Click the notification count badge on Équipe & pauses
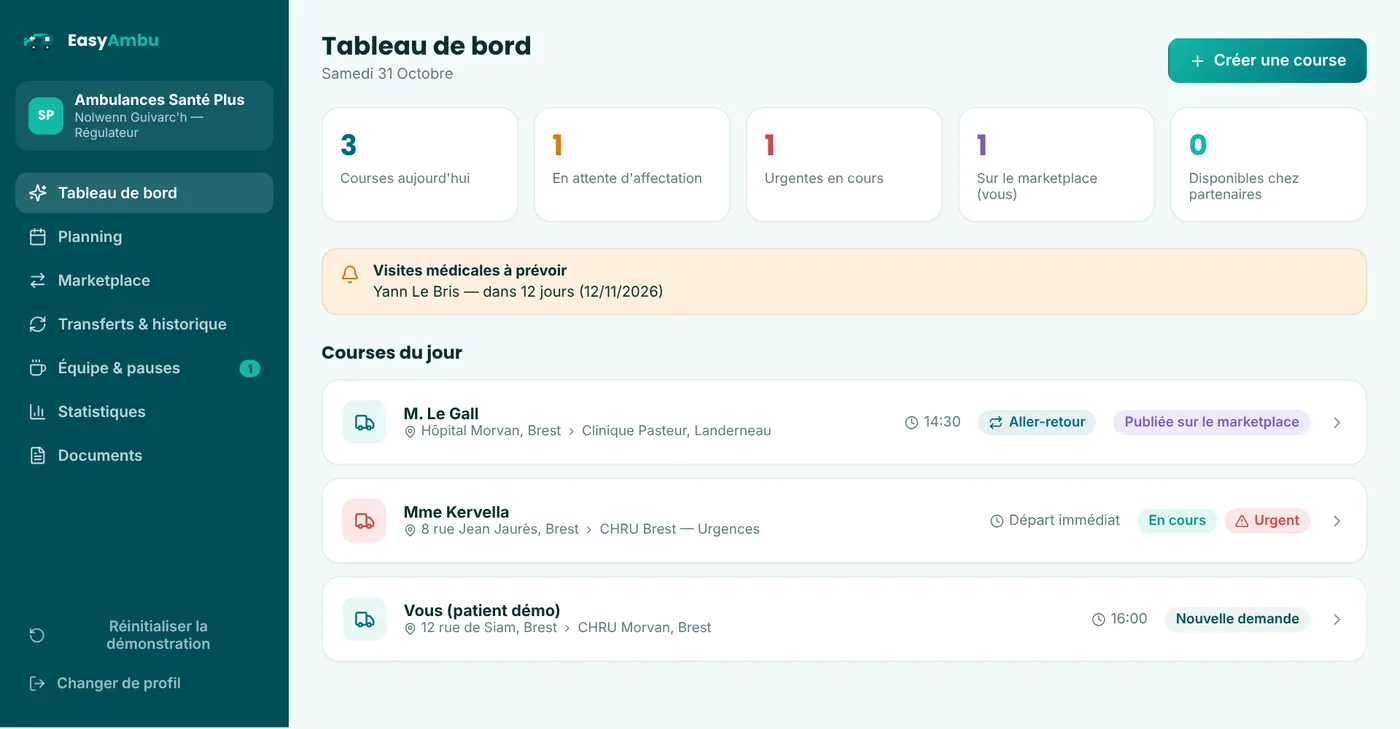Image resolution: width=1400 pixels, height=729 pixels. [x=250, y=368]
